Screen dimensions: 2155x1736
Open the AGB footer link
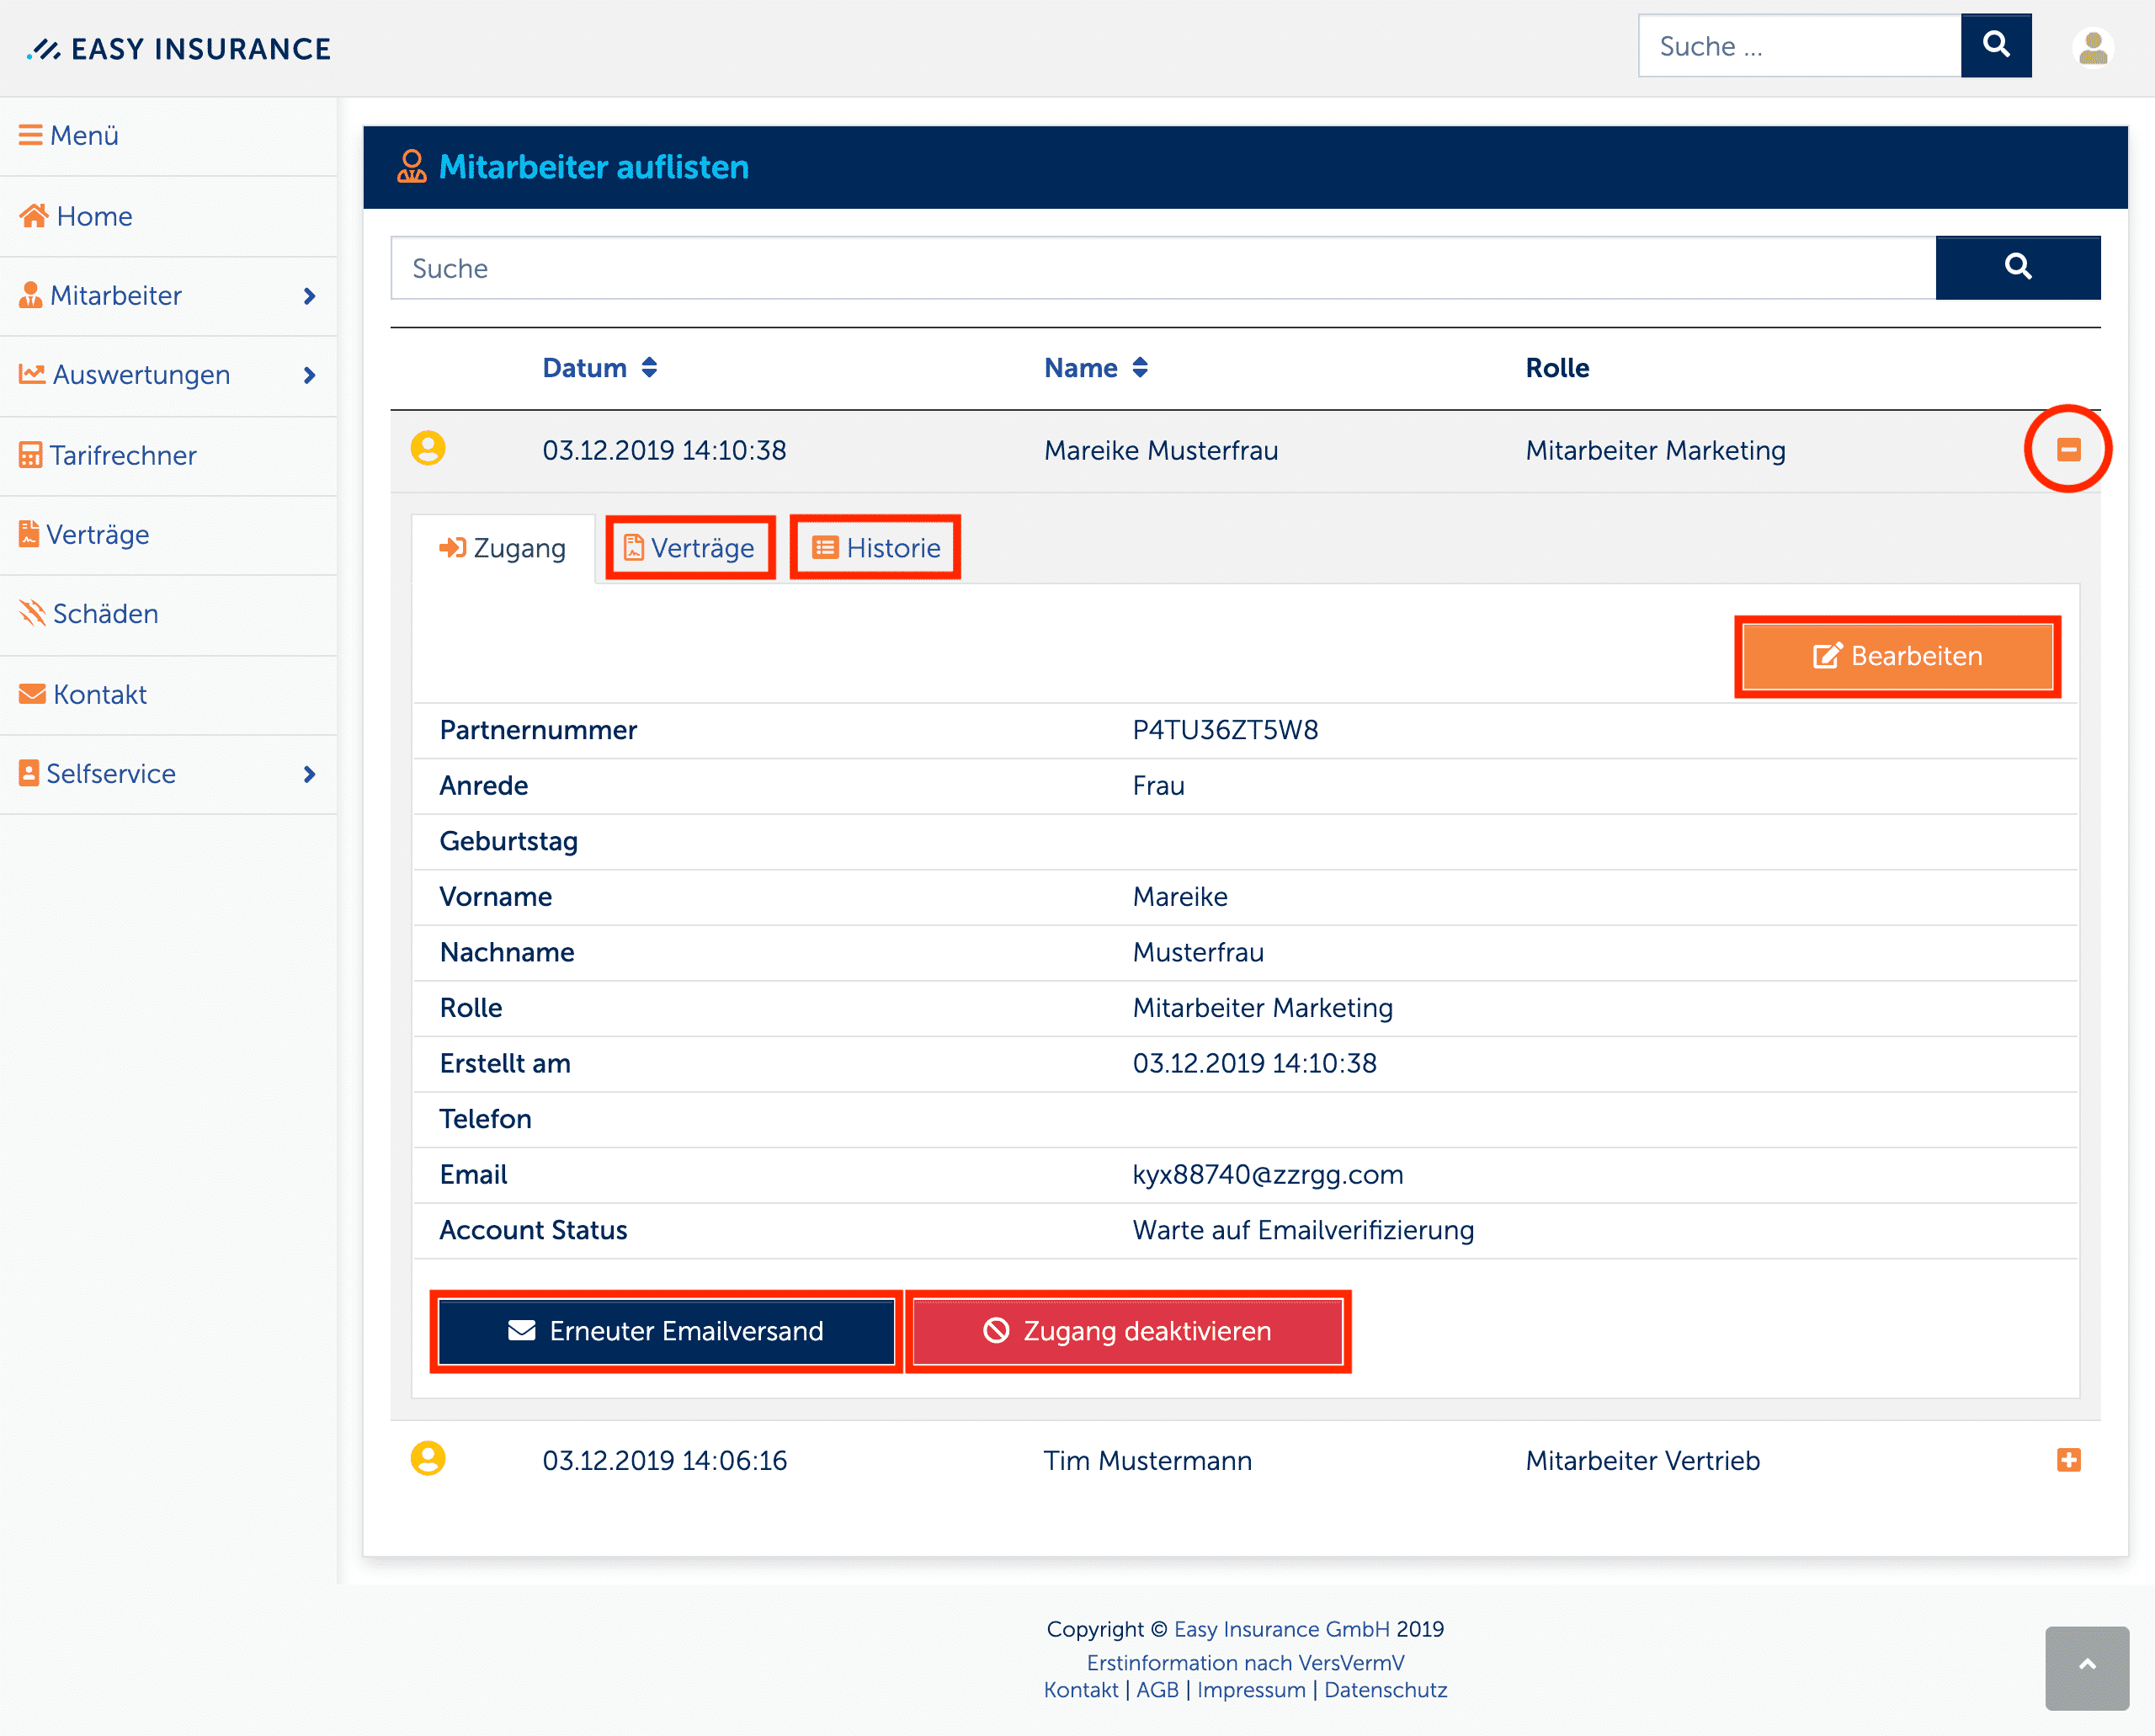(1157, 1690)
